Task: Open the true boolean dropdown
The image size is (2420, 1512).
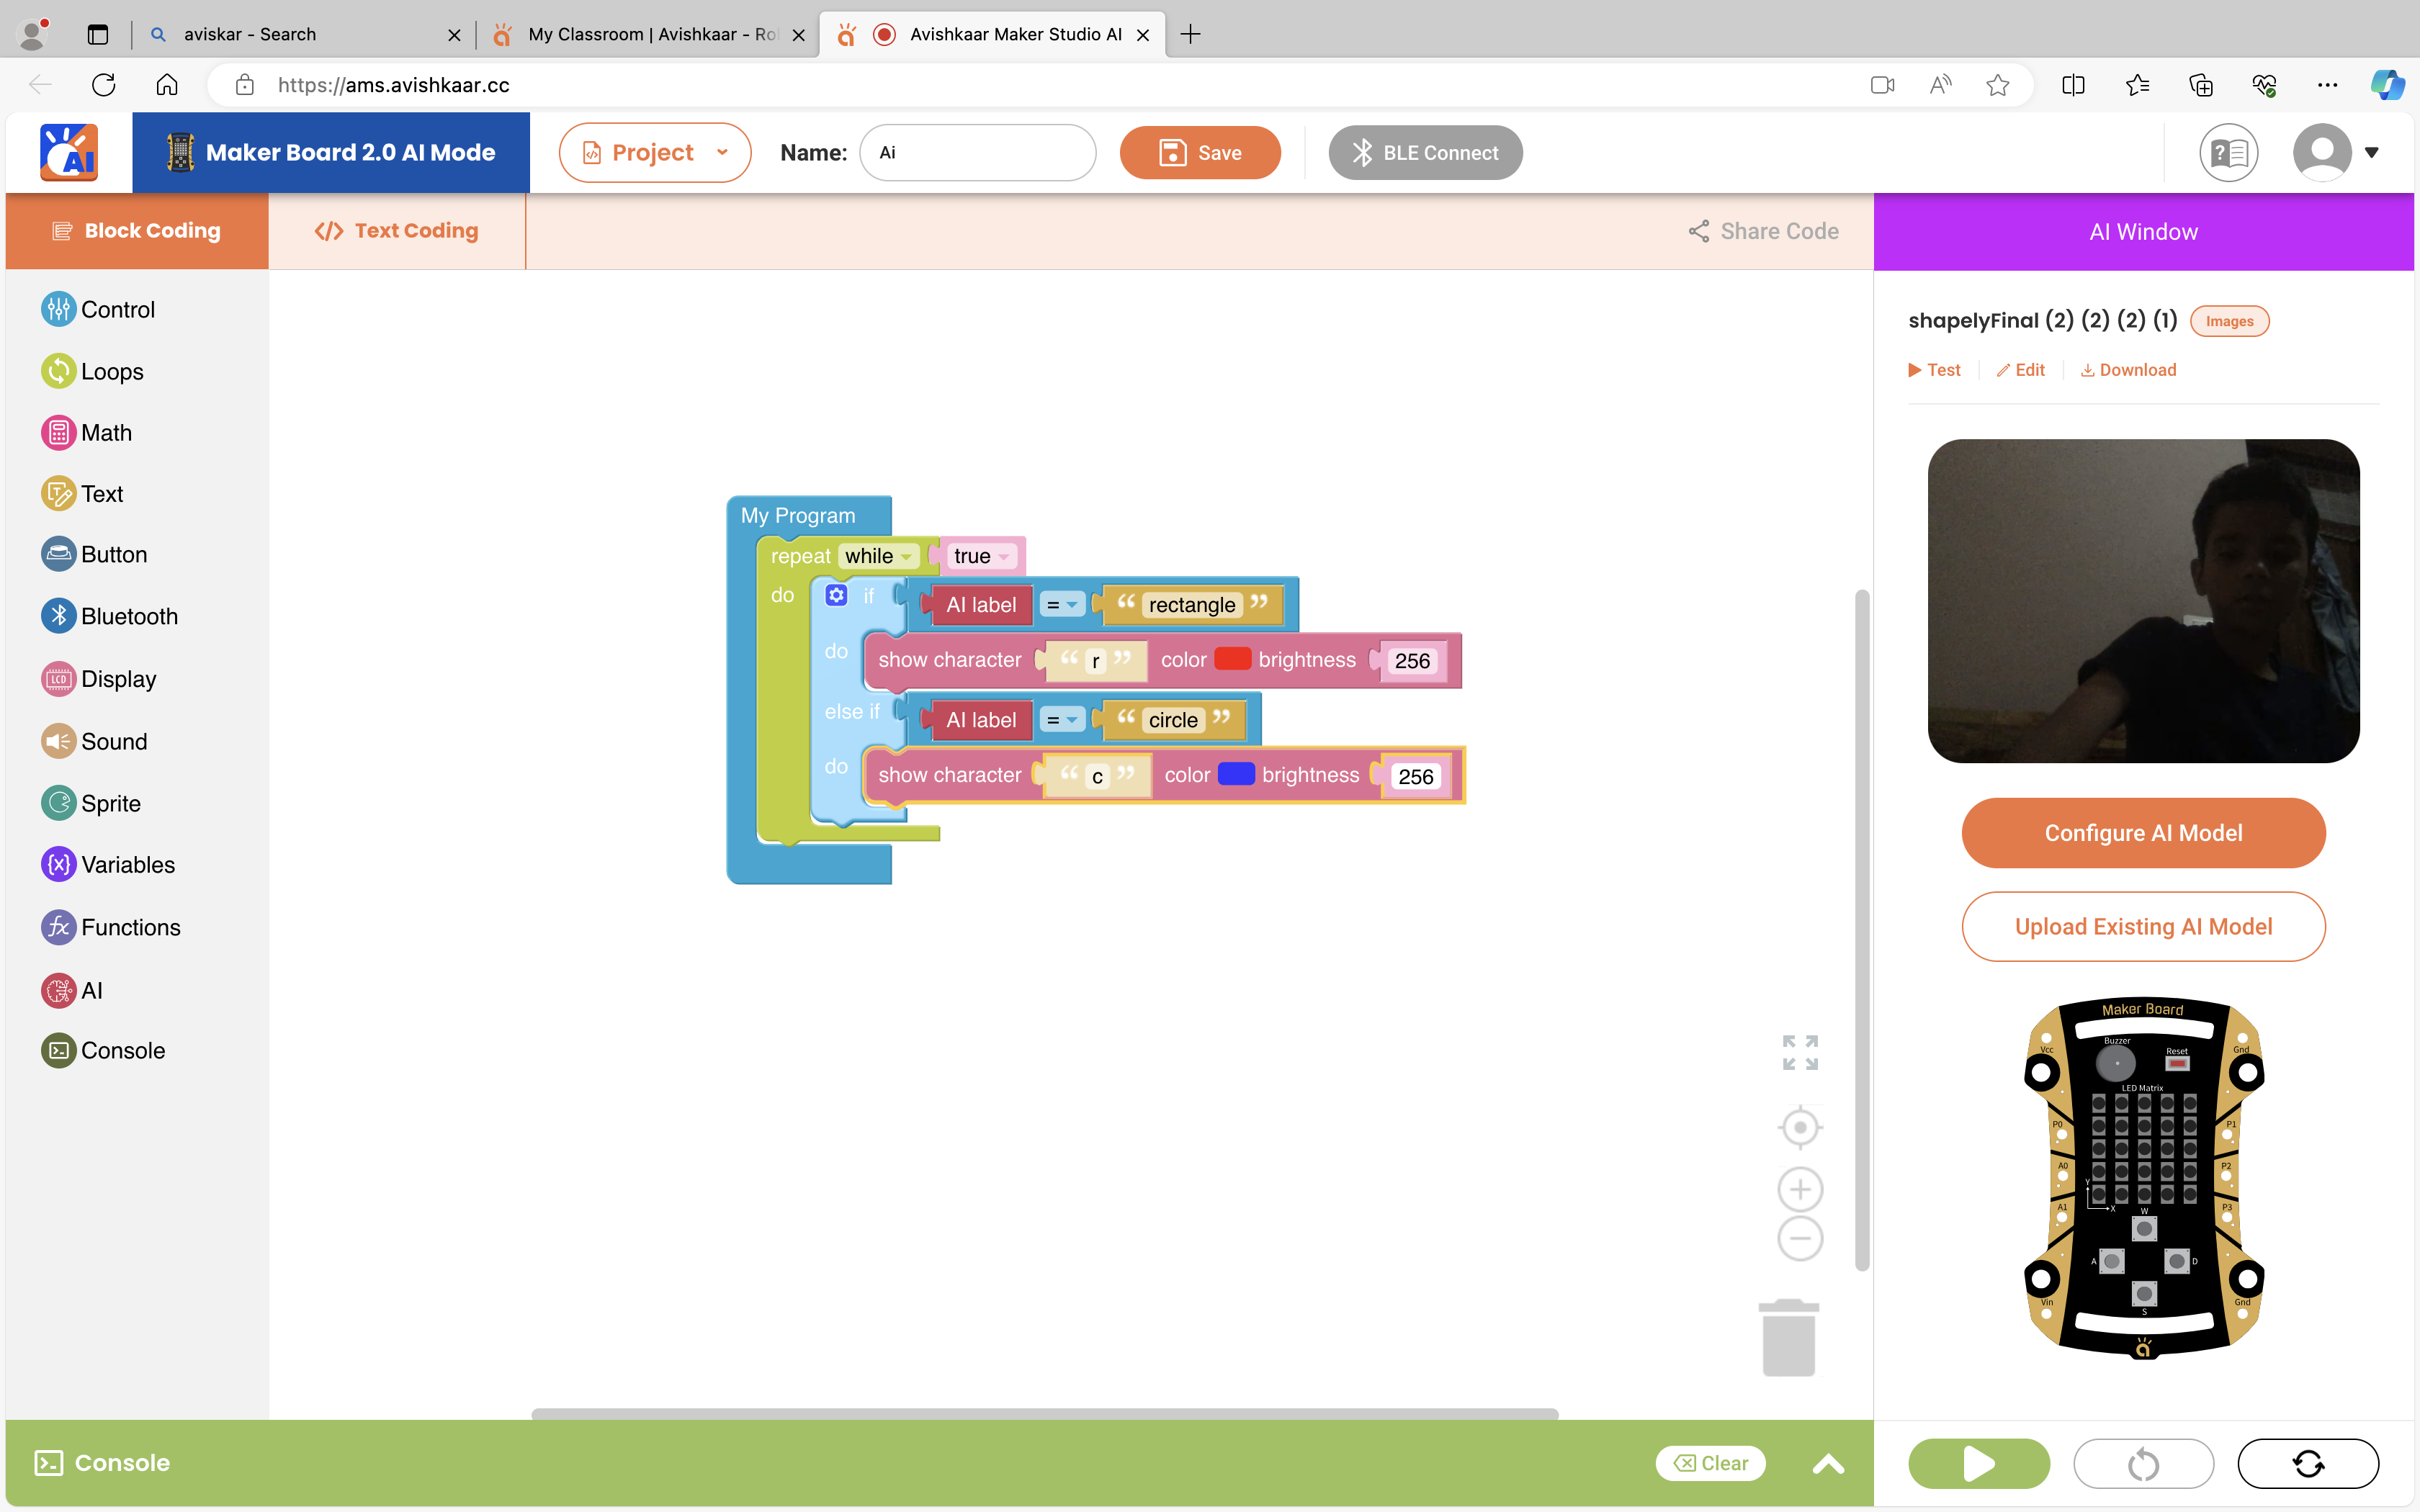Action: coord(981,556)
